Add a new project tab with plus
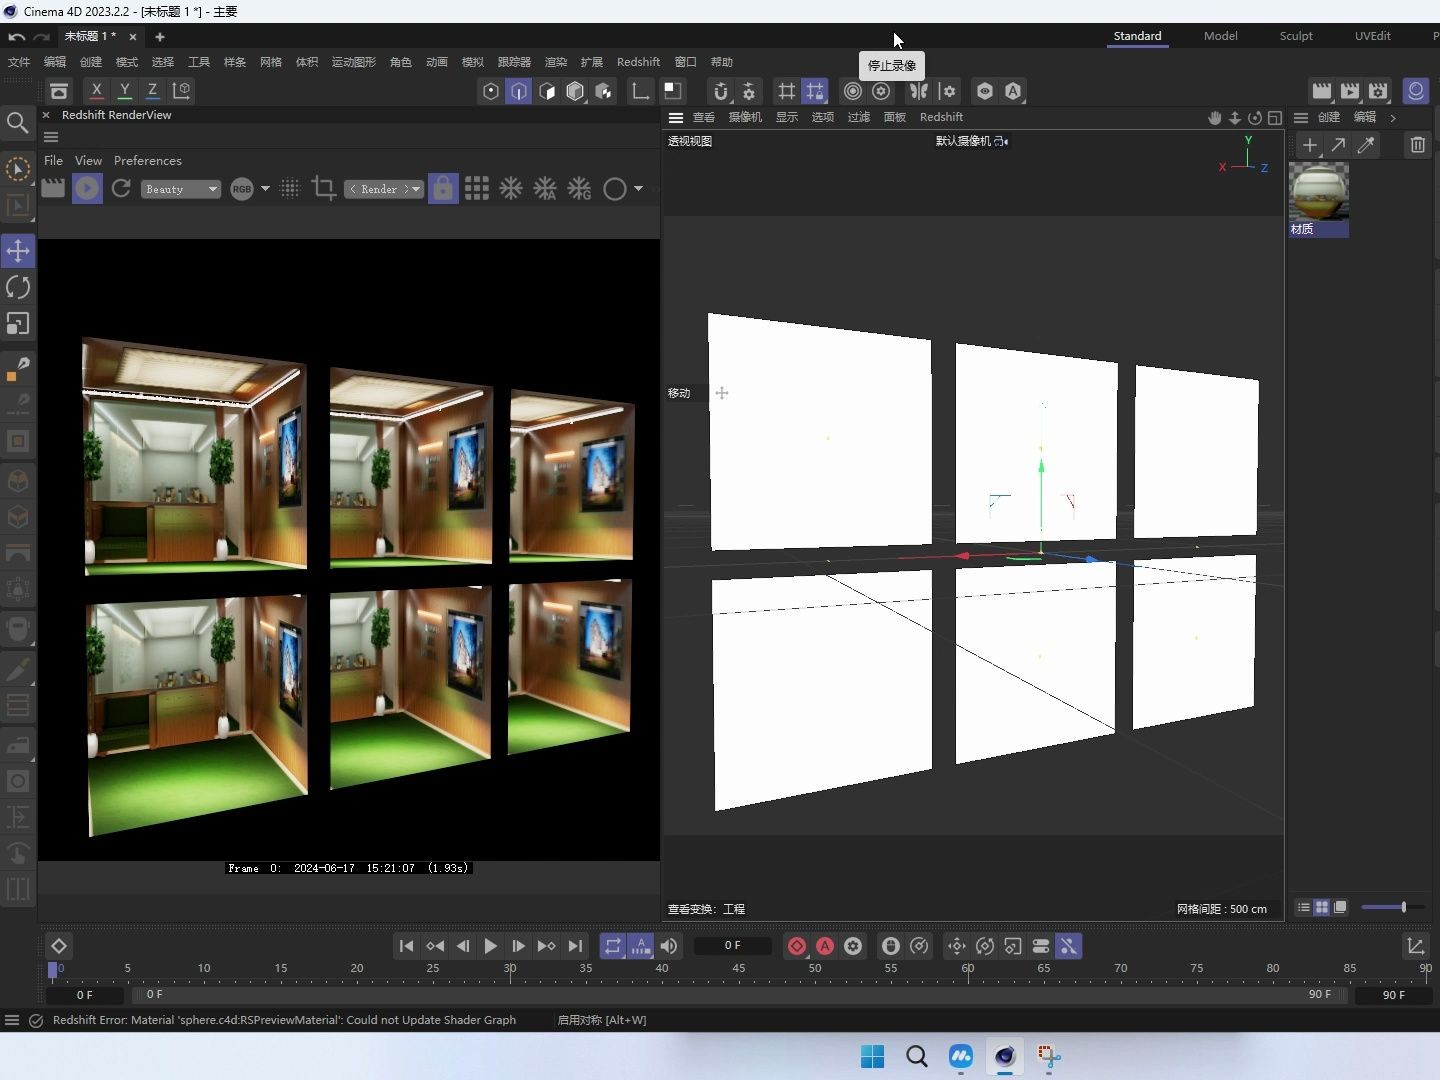Image resolution: width=1440 pixels, height=1080 pixels. (x=159, y=36)
